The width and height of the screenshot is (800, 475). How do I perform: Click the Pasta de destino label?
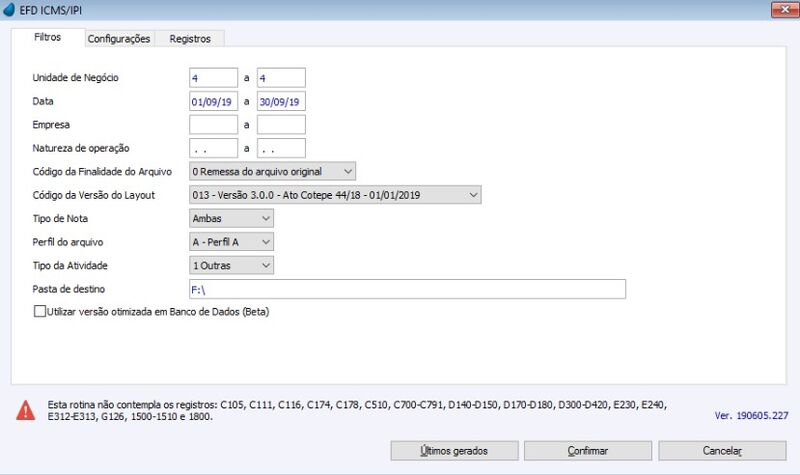coord(69,289)
